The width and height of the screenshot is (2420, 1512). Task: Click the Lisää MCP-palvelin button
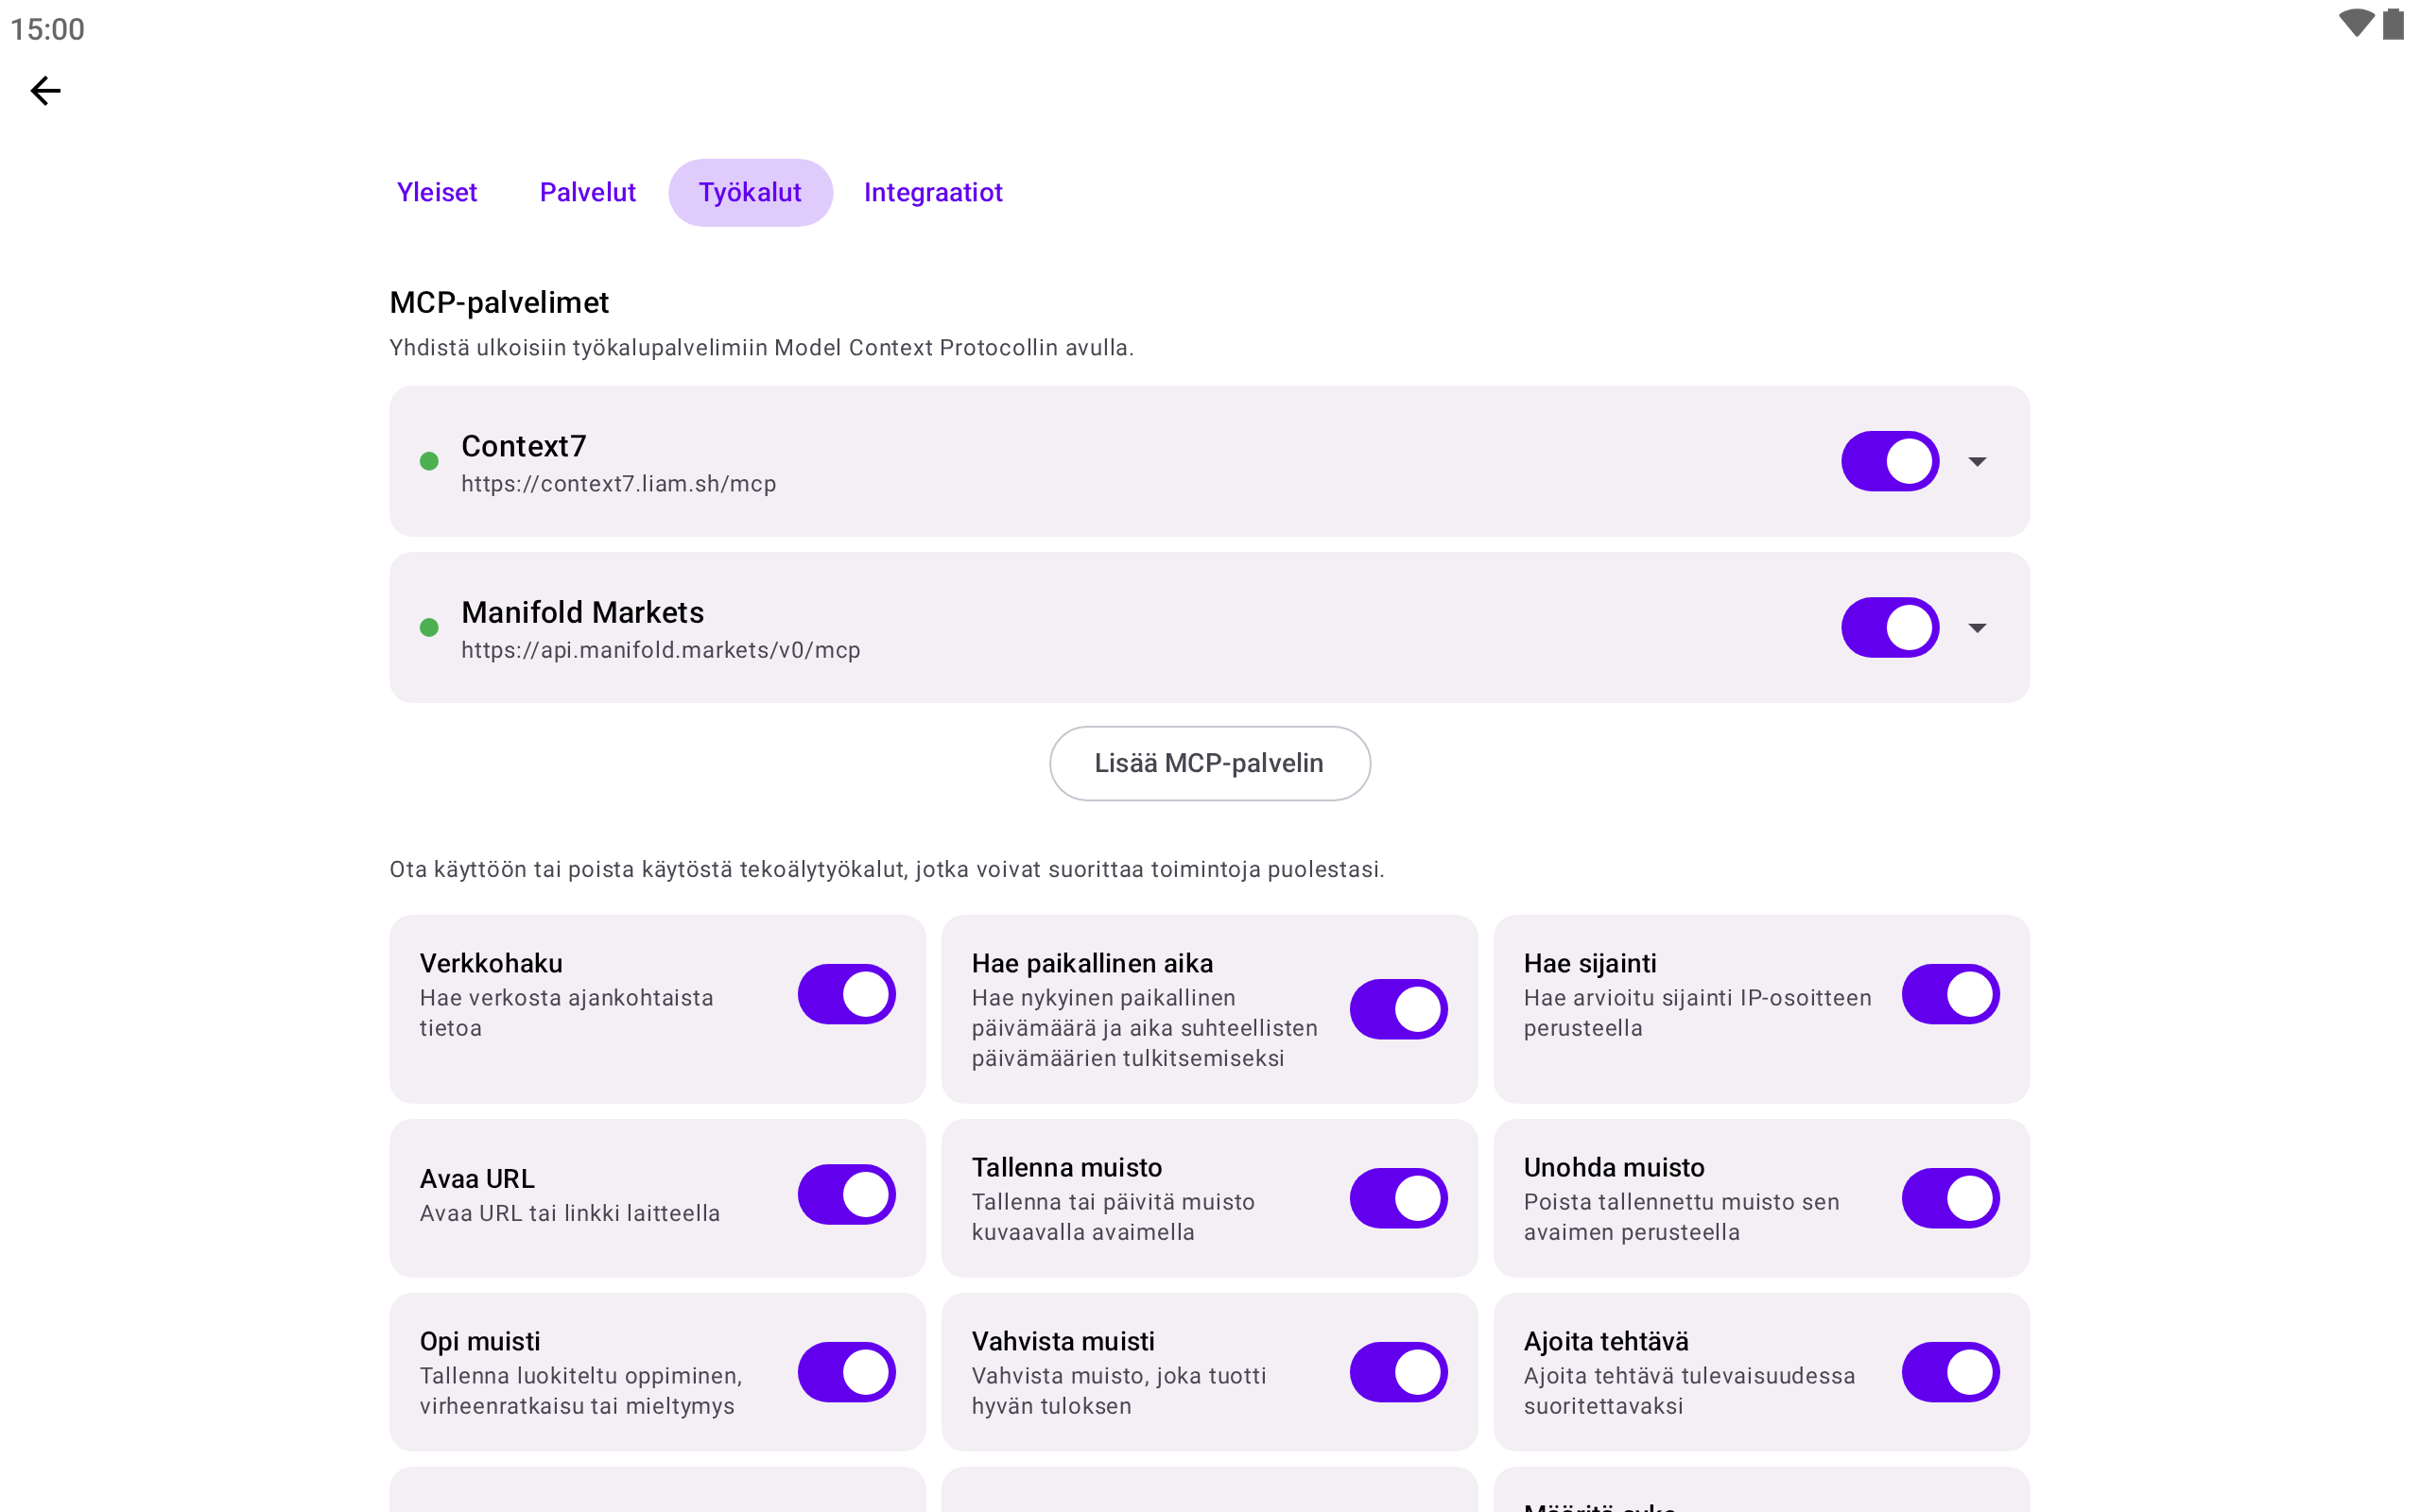[1209, 763]
